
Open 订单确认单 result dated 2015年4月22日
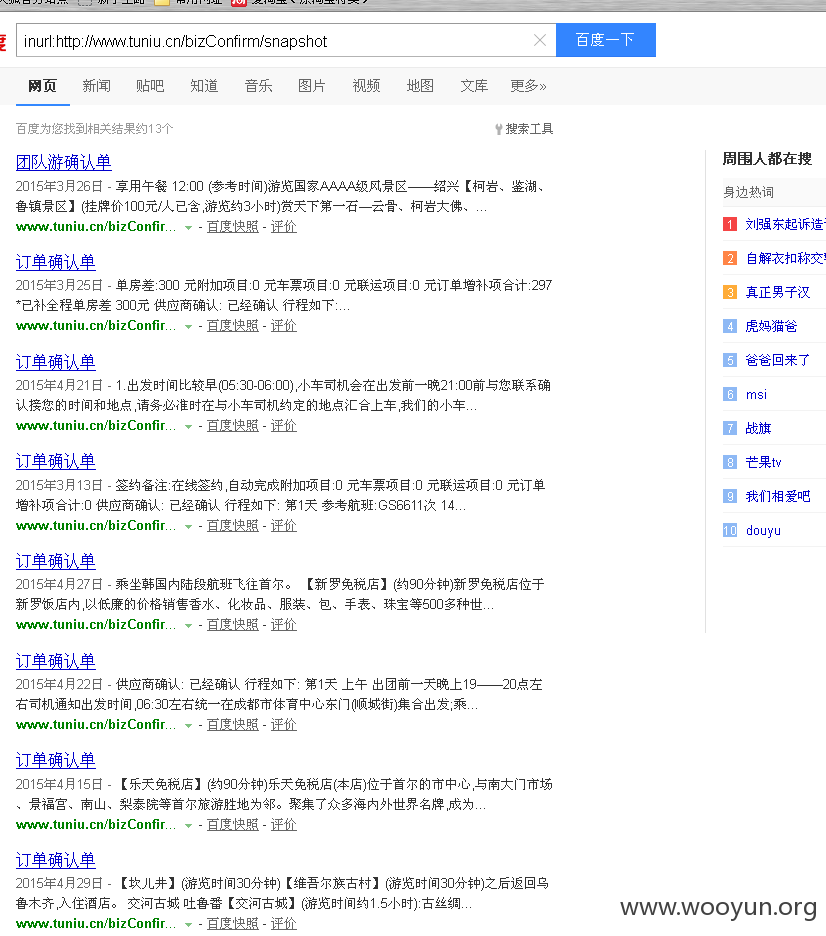coord(56,661)
